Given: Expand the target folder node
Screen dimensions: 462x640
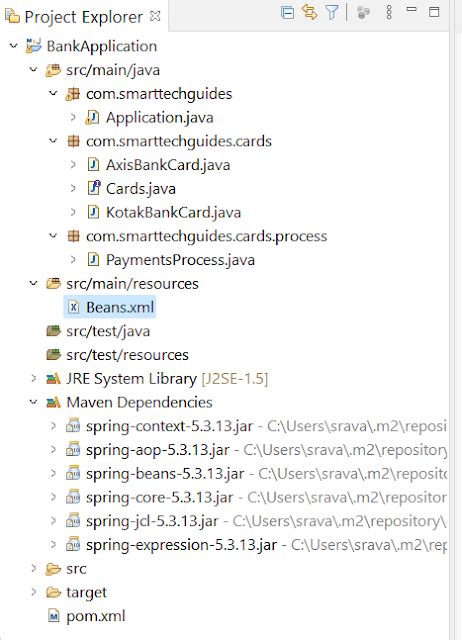Looking at the screenshot, I should click(34, 592).
